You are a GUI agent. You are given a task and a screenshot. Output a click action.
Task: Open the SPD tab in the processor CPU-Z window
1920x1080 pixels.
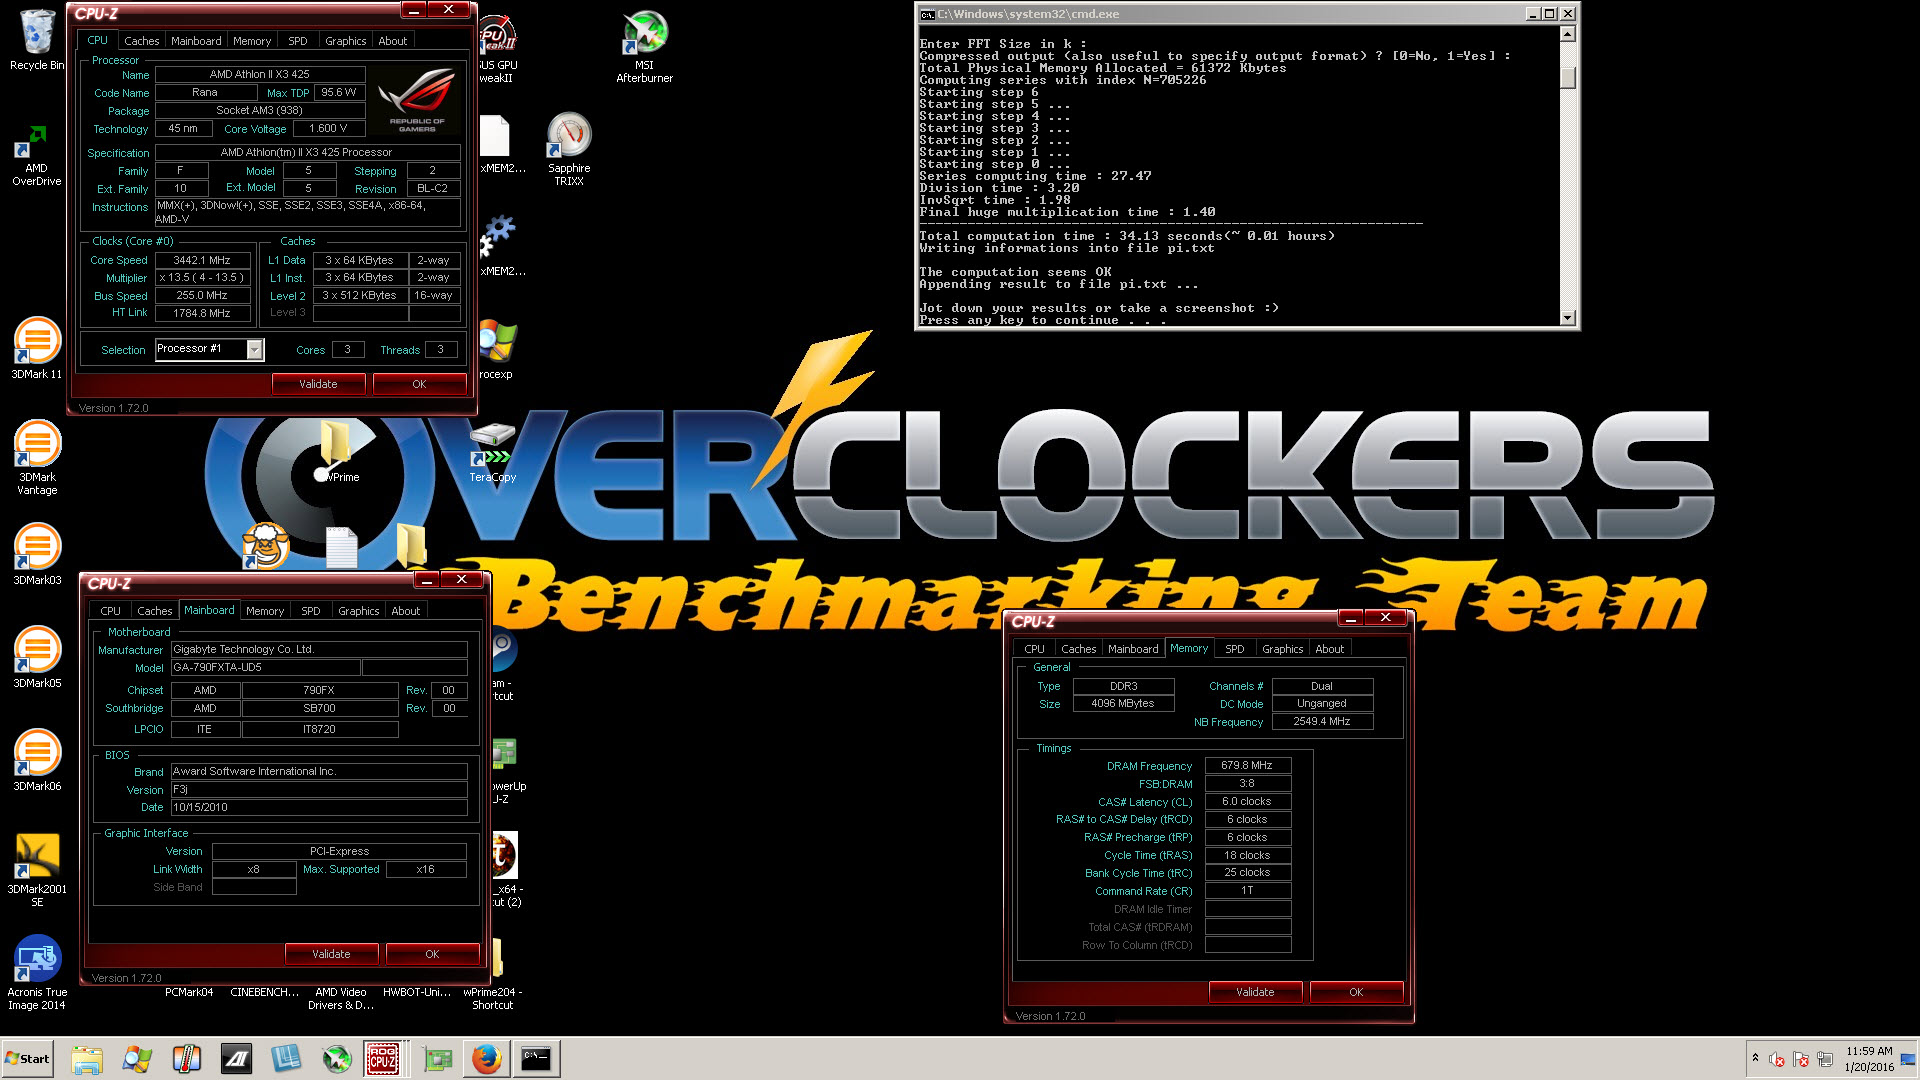click(298, 41)
